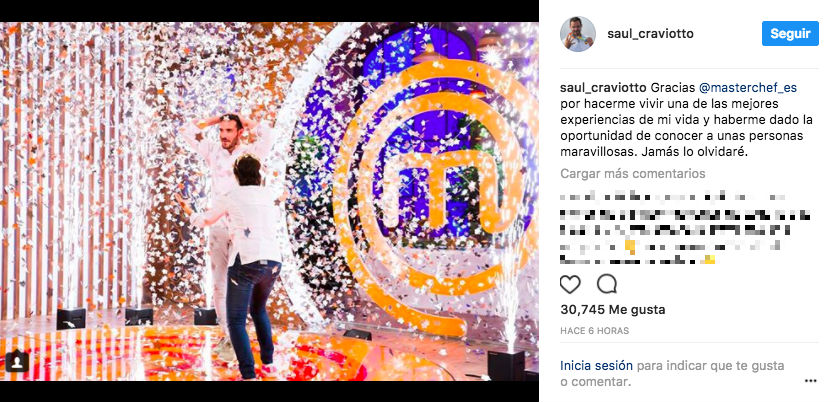
Task: Open comments with the speech bubble icon
Action: pos(607,284)
